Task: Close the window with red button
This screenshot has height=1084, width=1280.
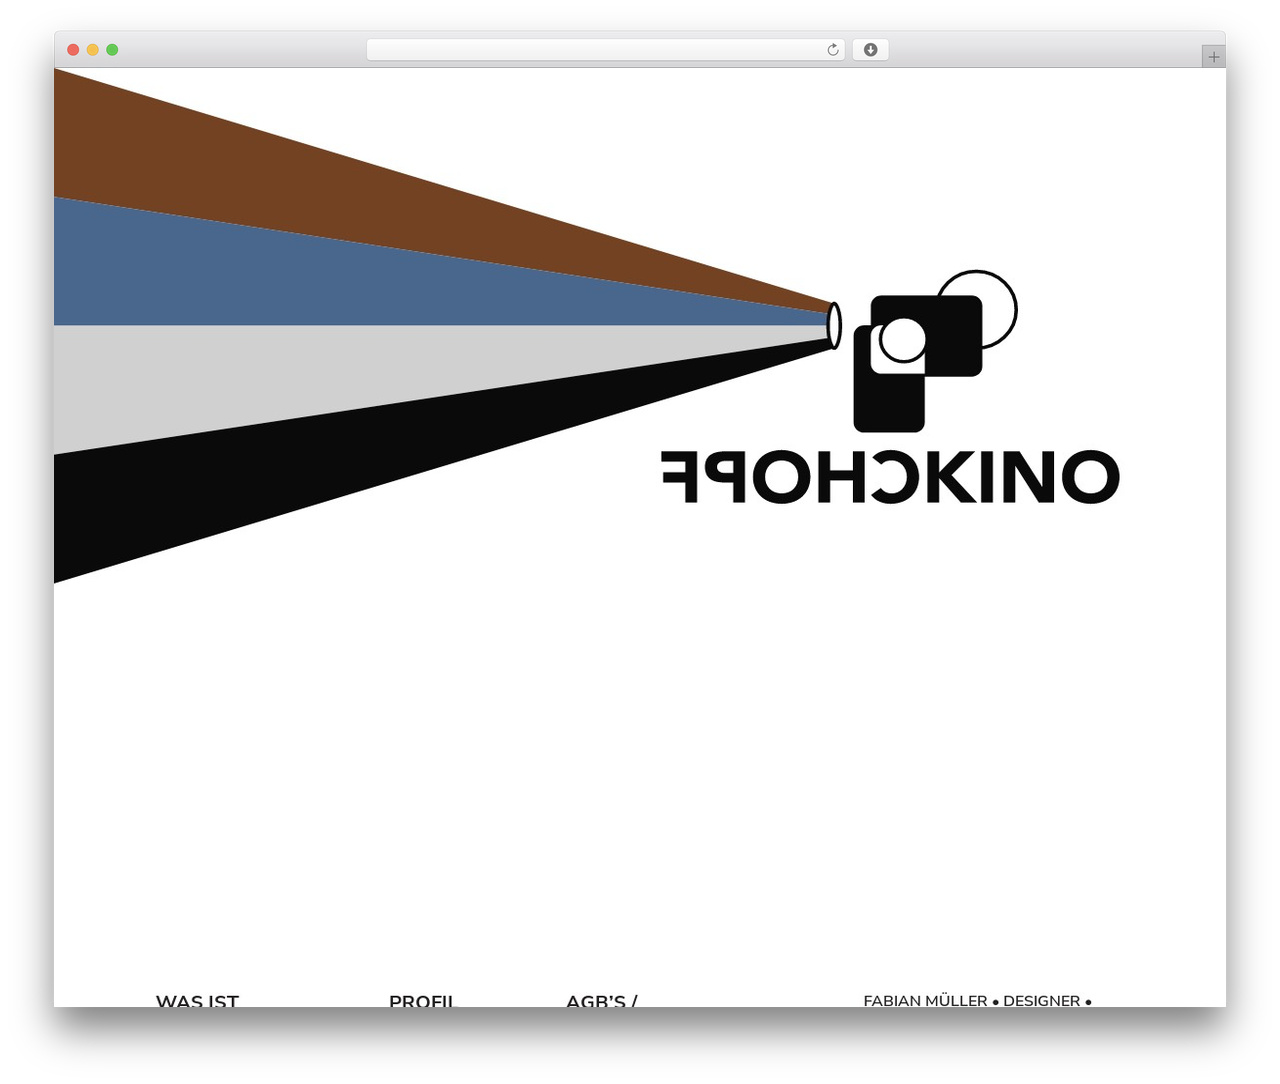Action: pyautogui.click(x=73, y=50)
